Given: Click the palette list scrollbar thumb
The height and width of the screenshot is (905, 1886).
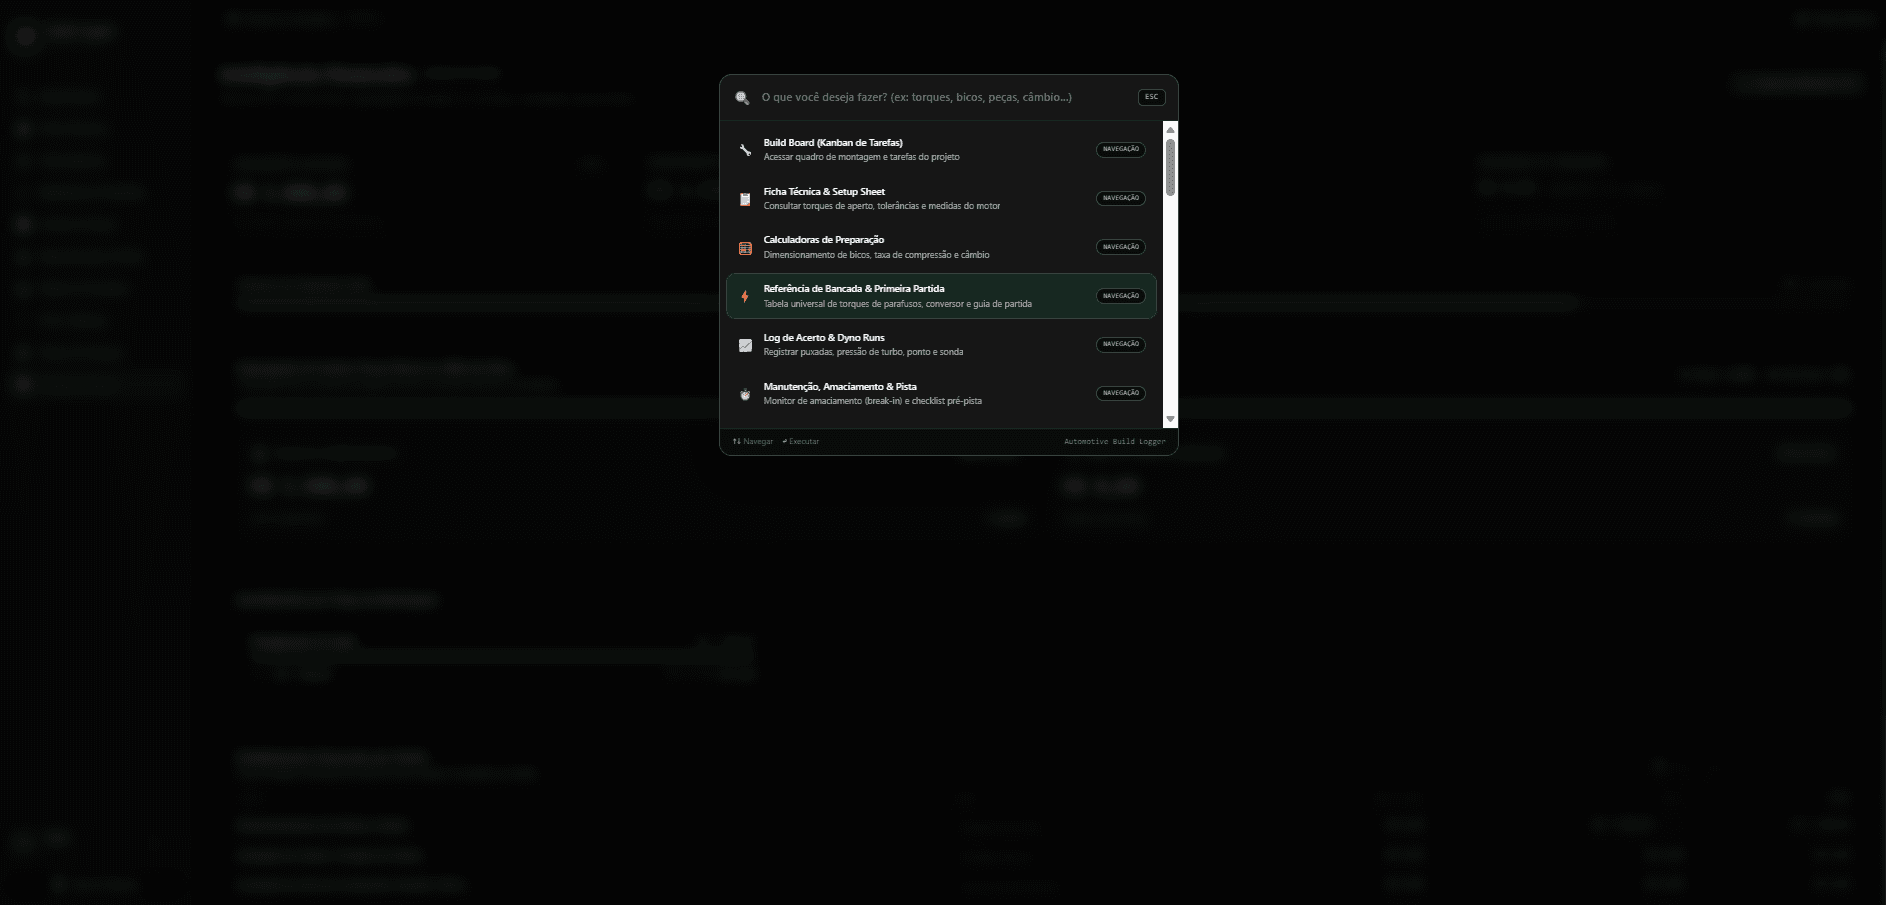Looking at the screenshot, I should click(1170, 167).
